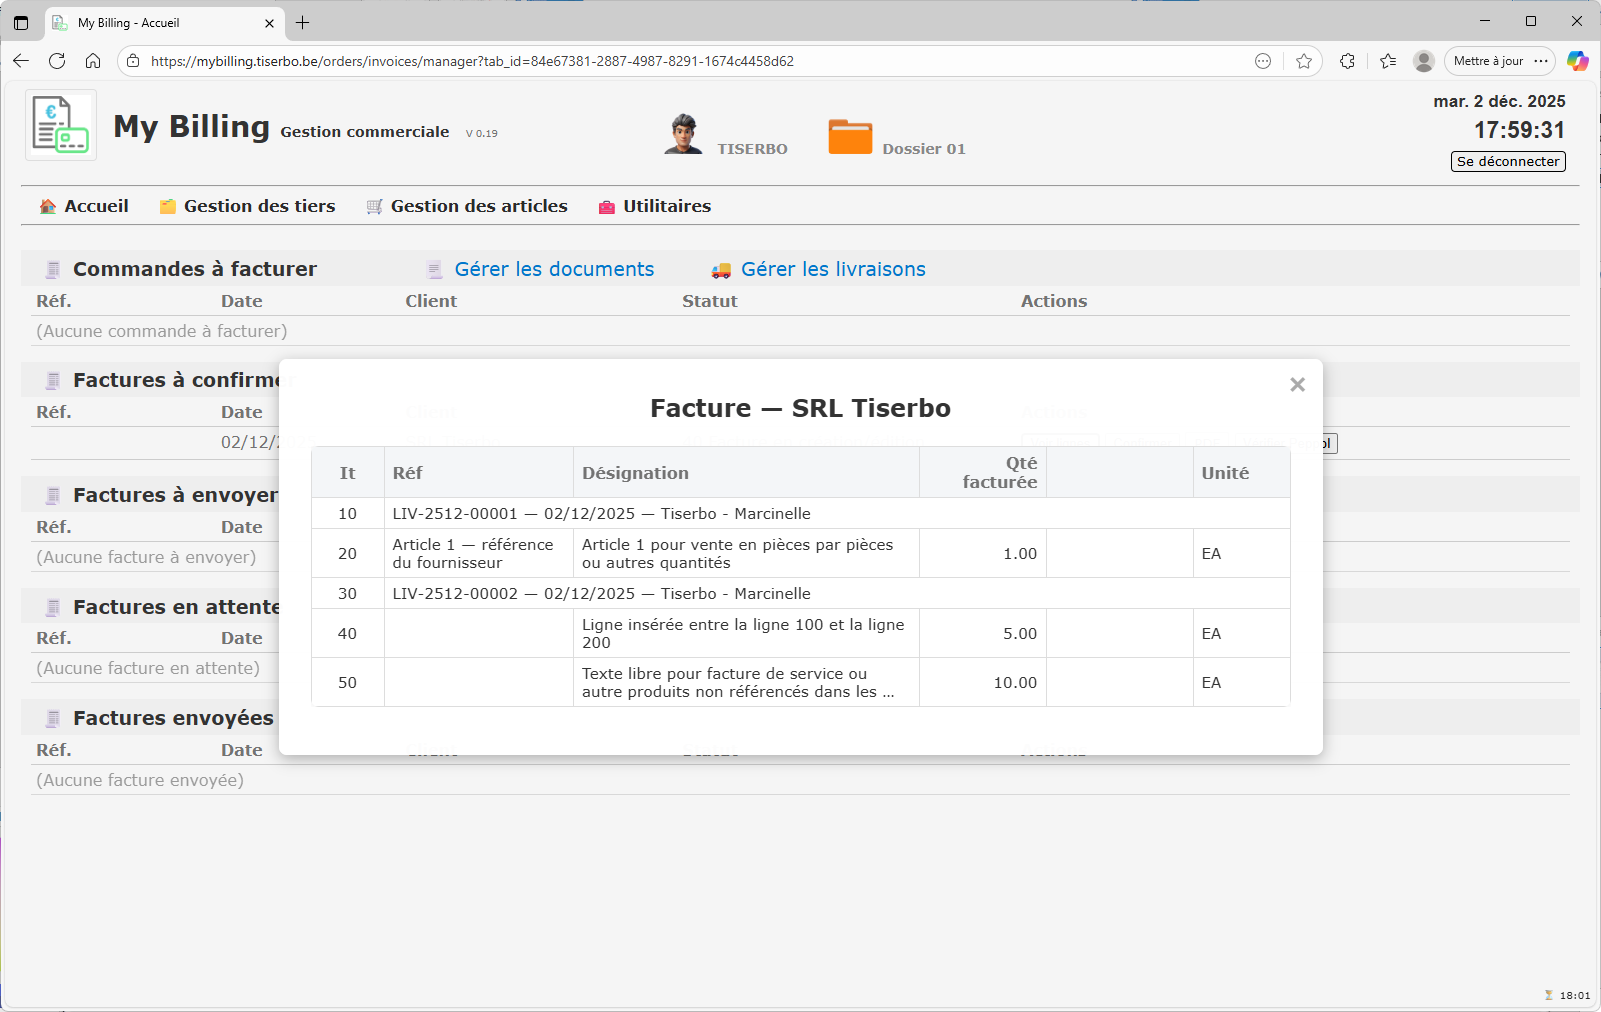Screen dimensions: 1601x1012
Task: Click the TISERBO user avatar icon
Action: pyautogui.click(x=683, y=134)
